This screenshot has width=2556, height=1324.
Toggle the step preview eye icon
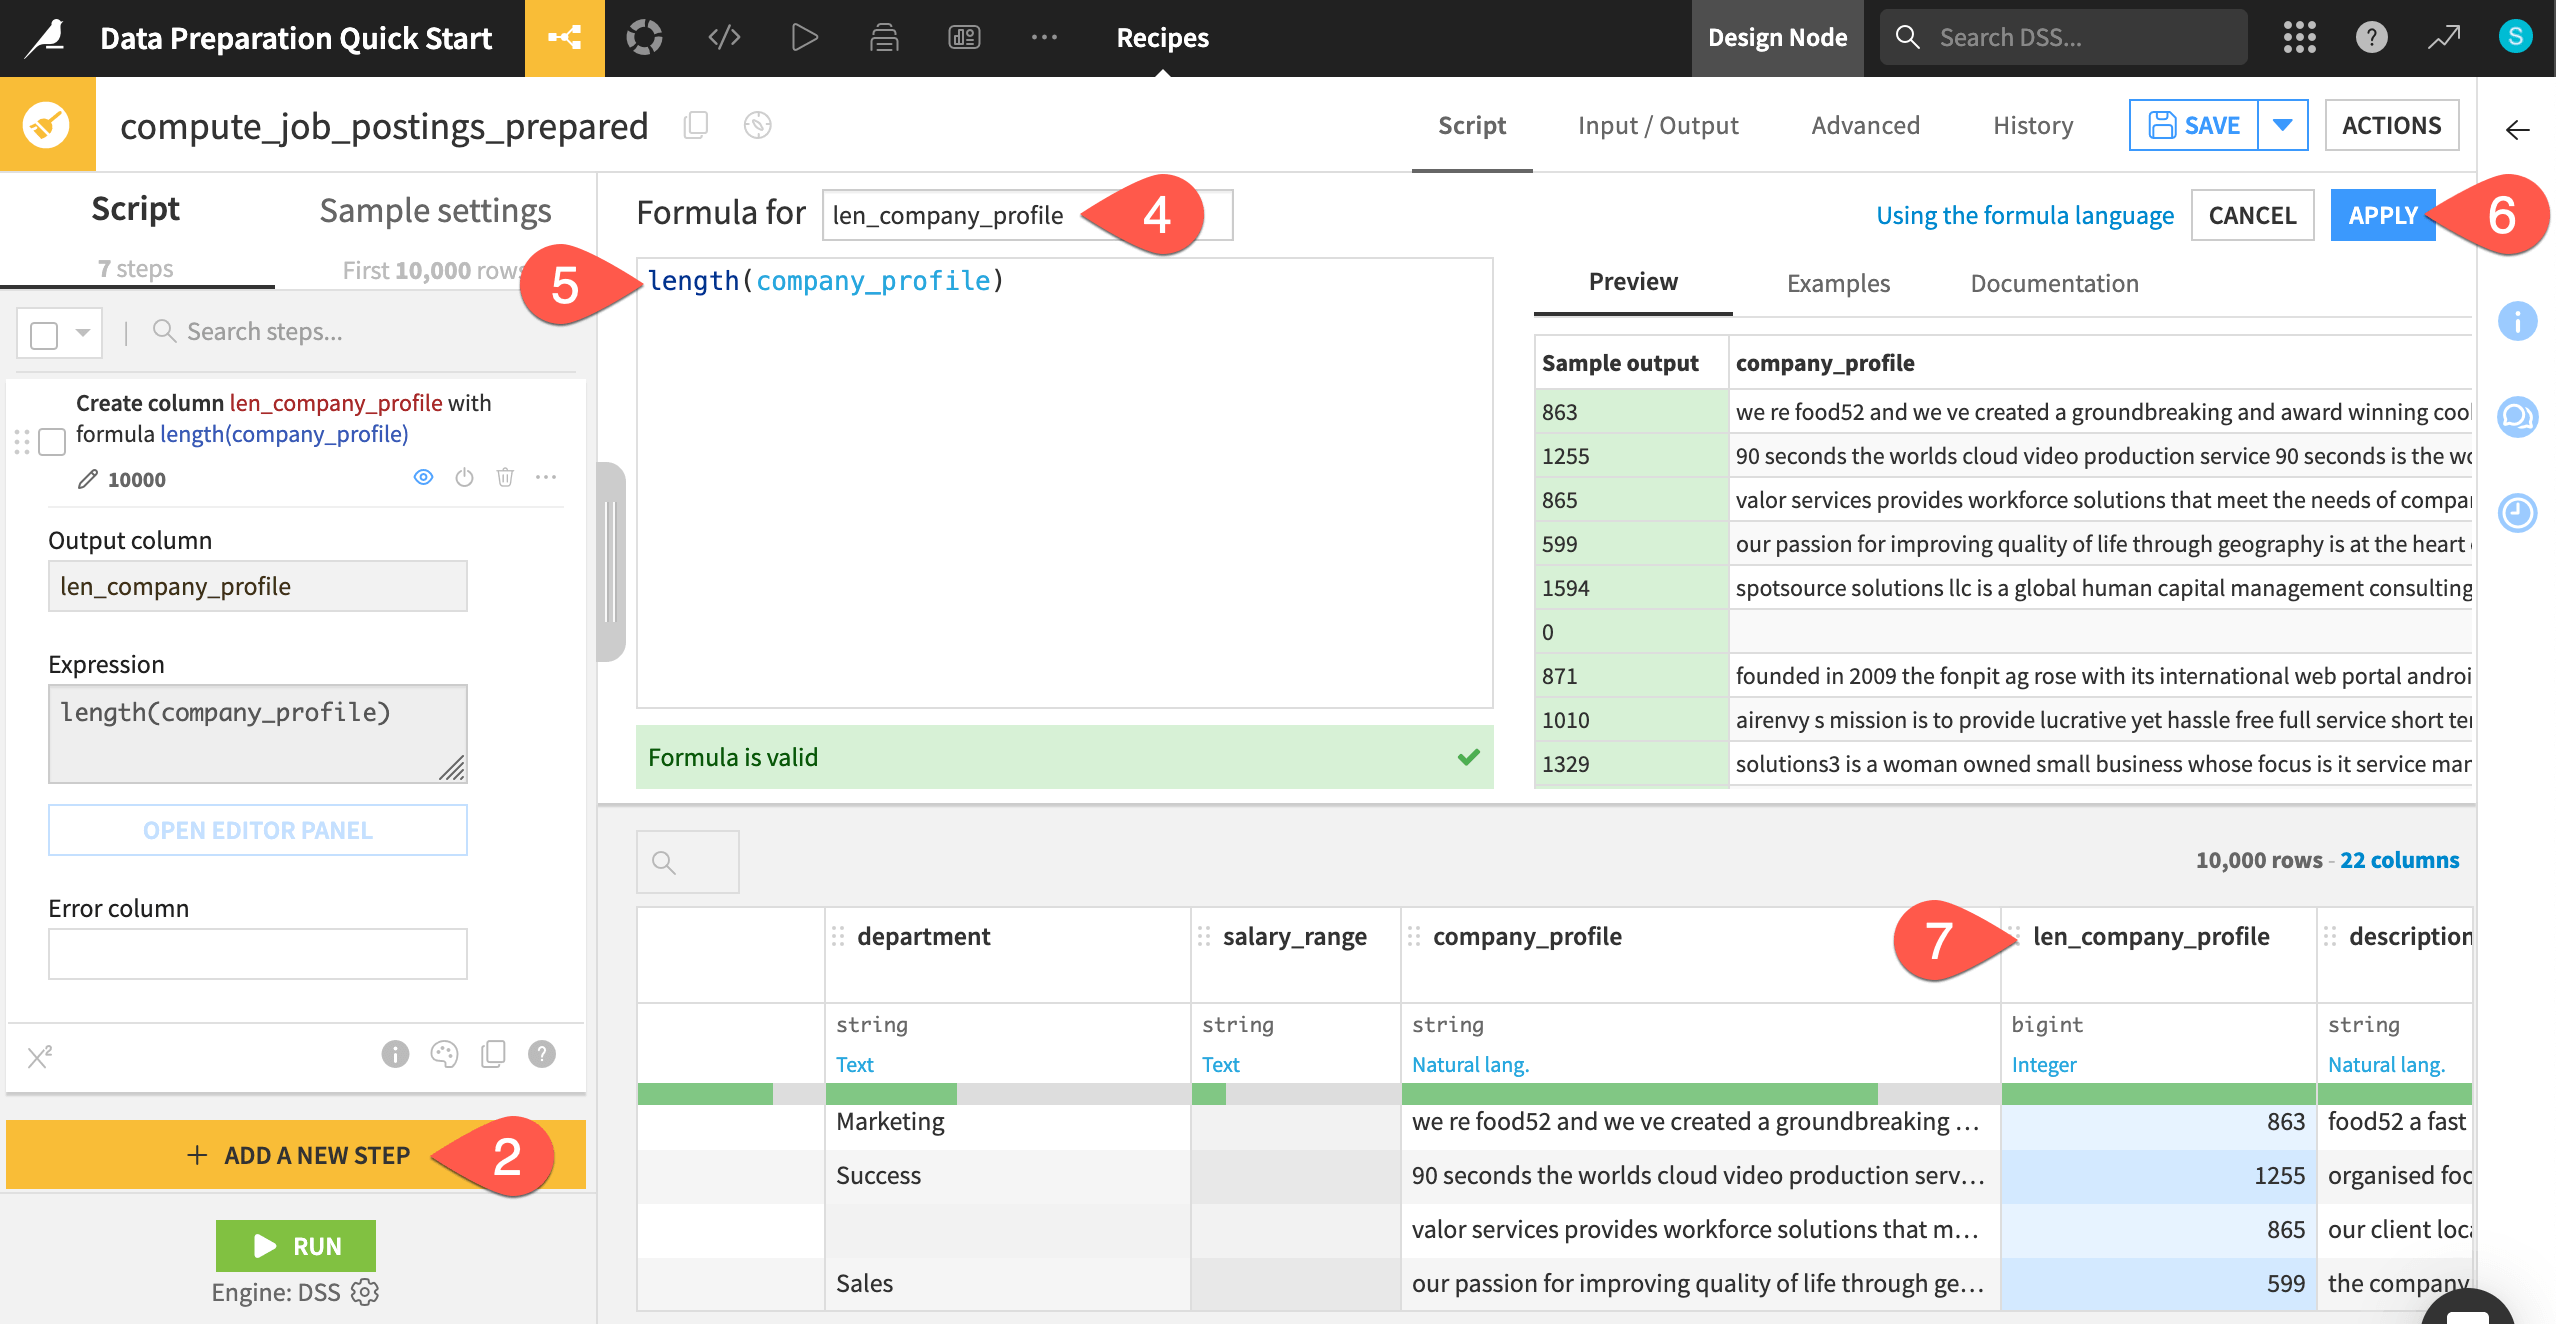click(423, 478)
